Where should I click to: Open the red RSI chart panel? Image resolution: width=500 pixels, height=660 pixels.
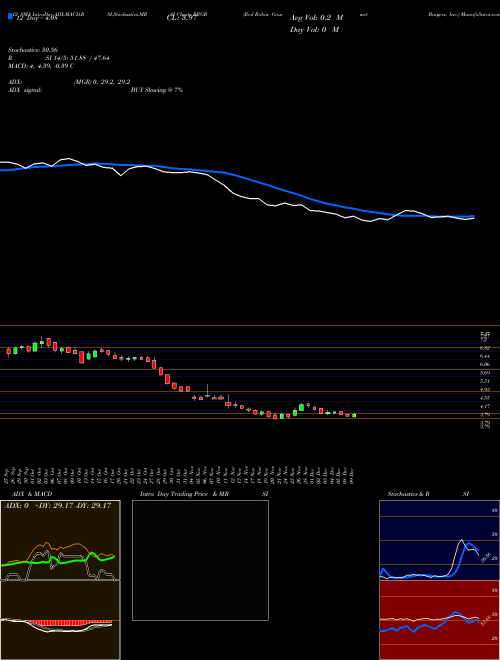pos(439,620)
